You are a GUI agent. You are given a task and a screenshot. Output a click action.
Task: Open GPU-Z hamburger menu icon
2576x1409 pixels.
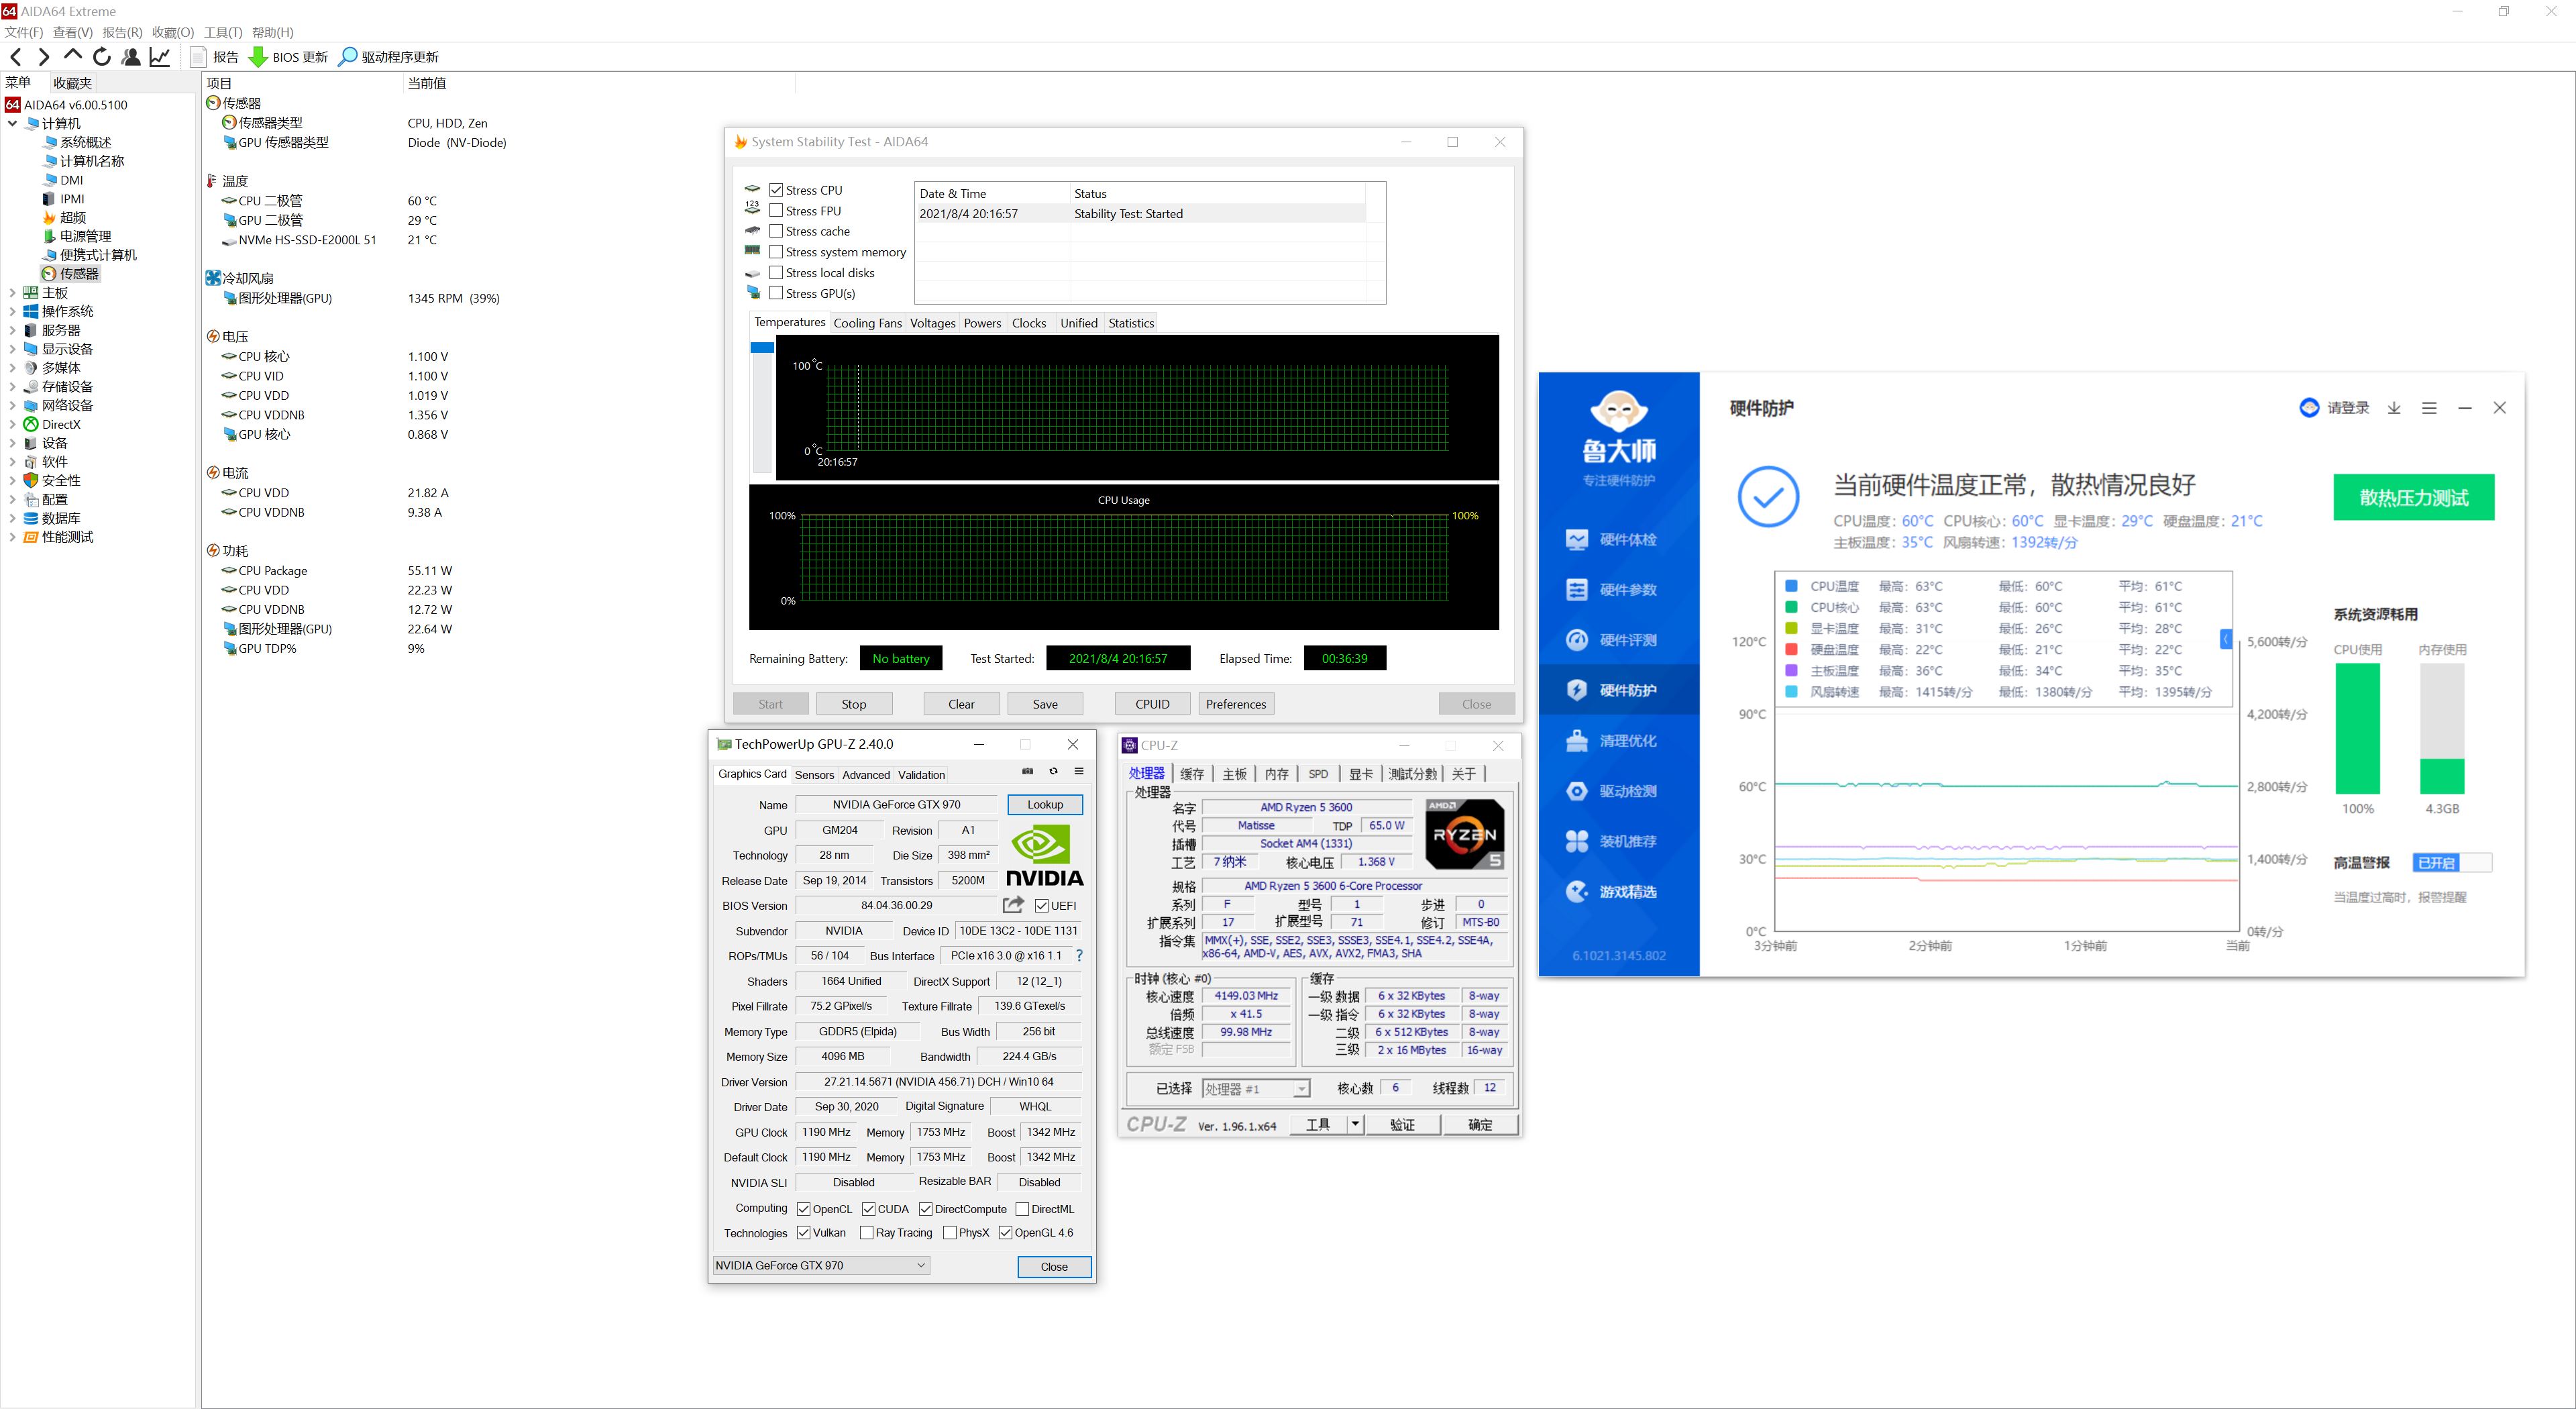tap(1079, 771)
